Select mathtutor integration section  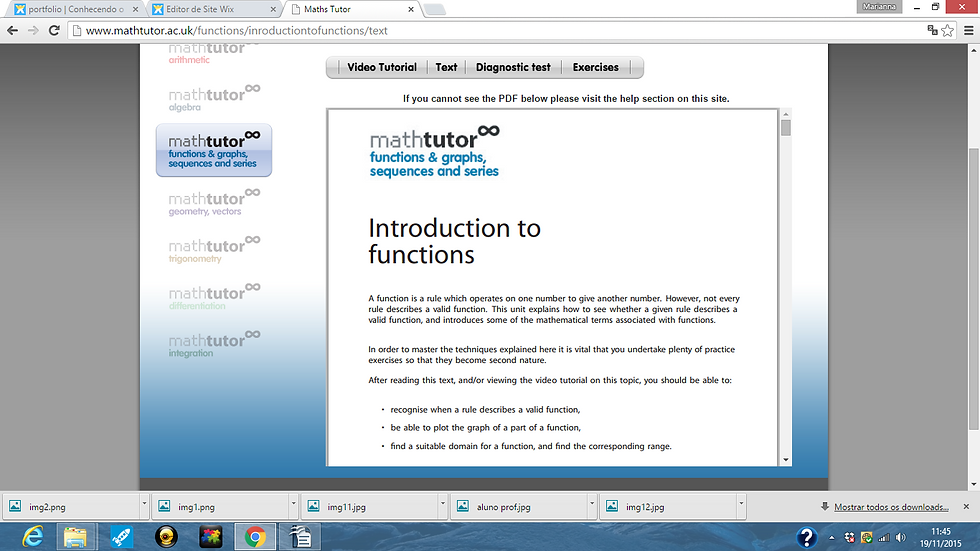tap(214, 344)
